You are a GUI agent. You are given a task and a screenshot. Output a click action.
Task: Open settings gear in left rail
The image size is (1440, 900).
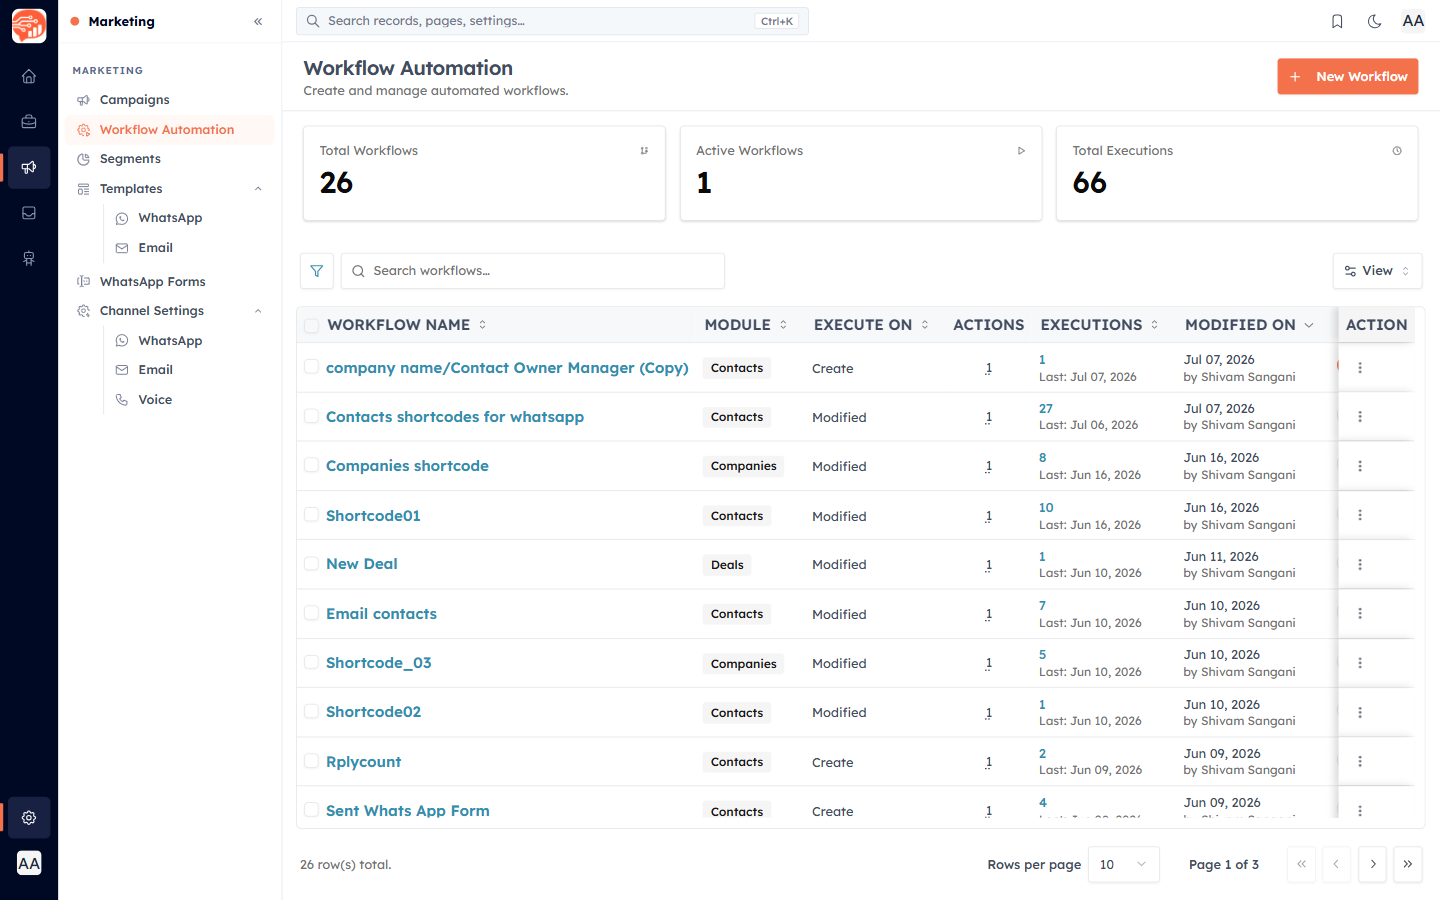29,818
